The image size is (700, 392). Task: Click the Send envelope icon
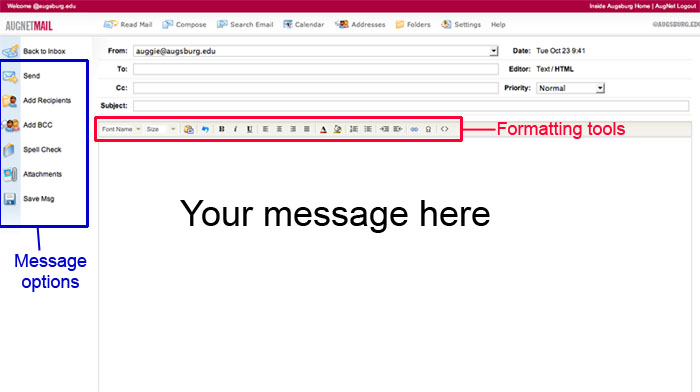coord(10,76)
